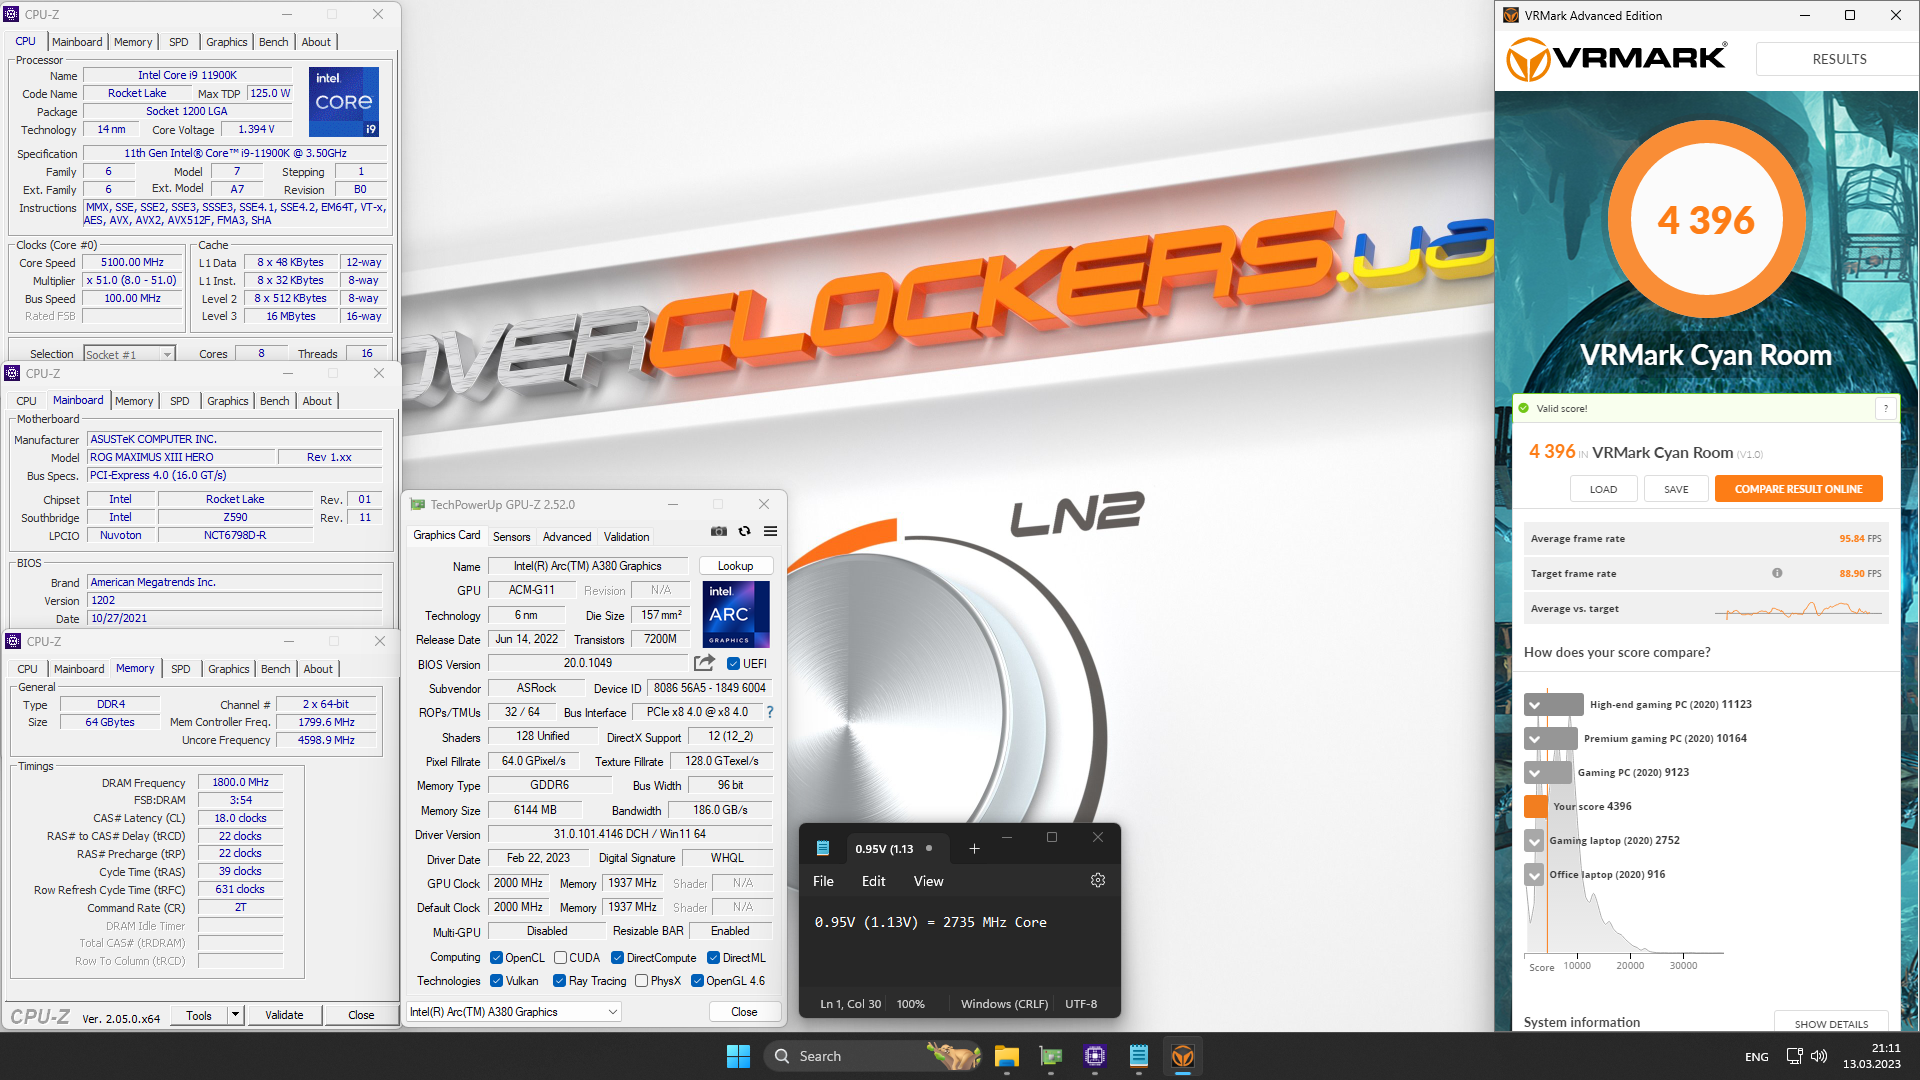Viewport: 1920px width, 1080px height.
Task: Click the ENG language indicator
Action: [x=1756, y=1057]
